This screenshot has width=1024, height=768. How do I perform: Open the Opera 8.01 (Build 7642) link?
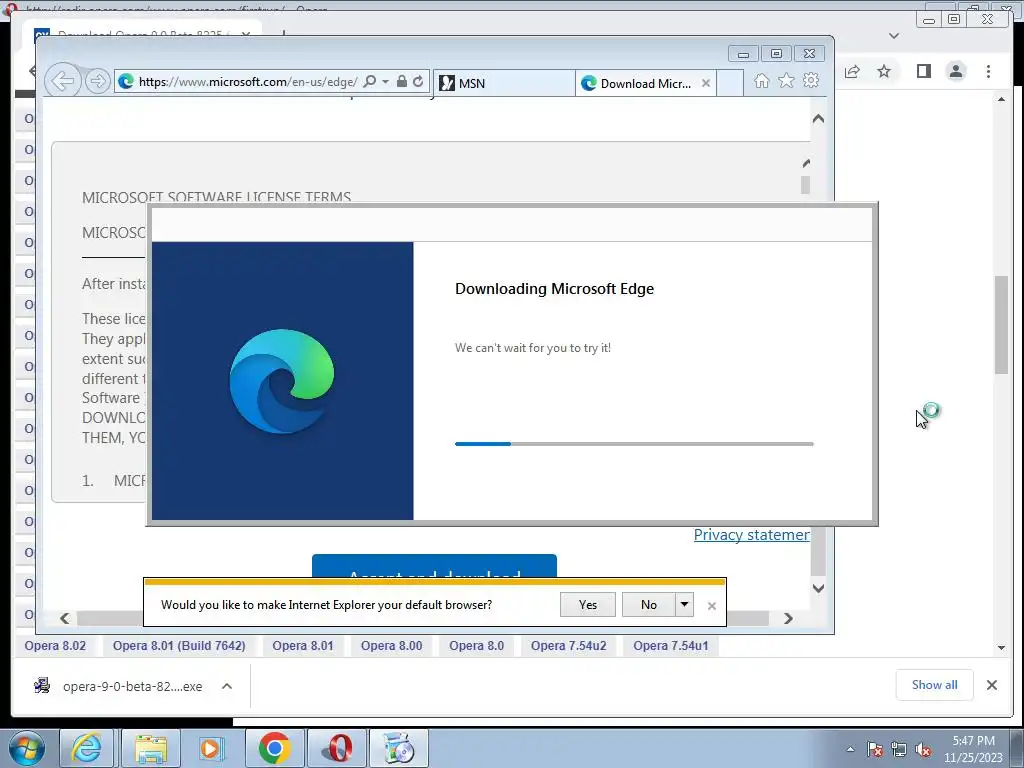(179, 646)
